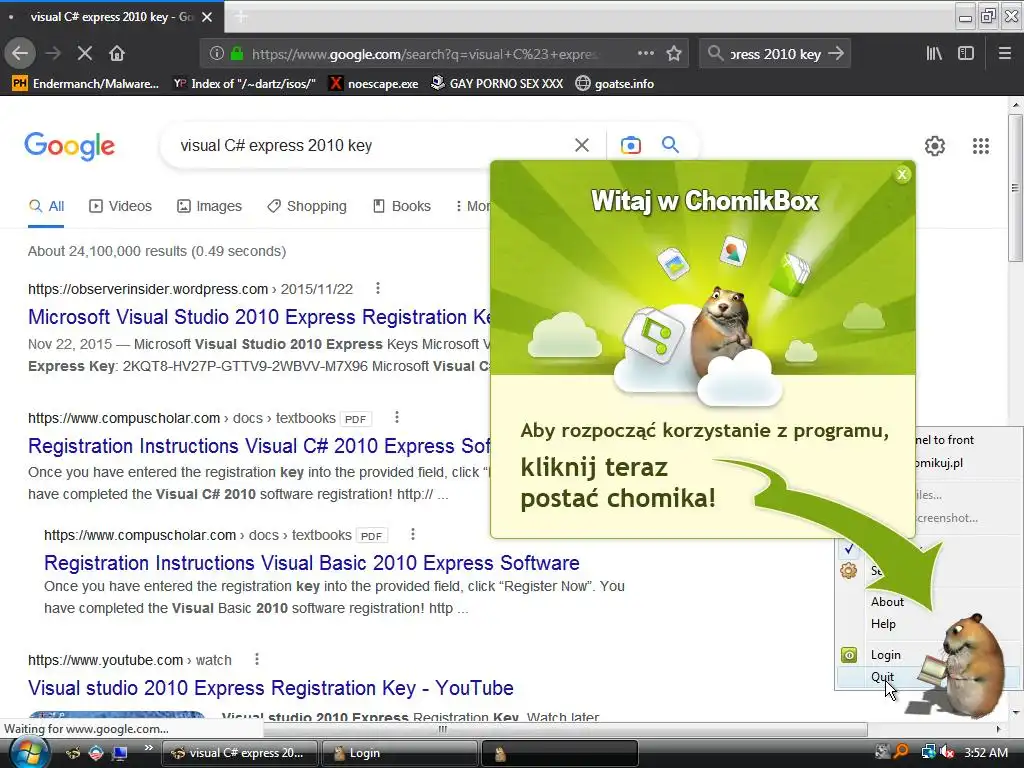Switch to the Videos search tab

tap(121, 206)
